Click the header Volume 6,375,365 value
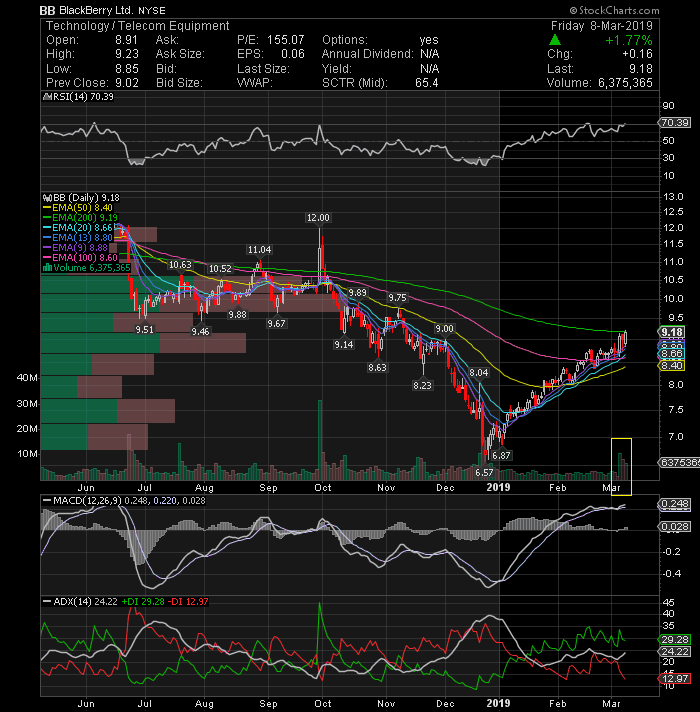Viewport: 700px width, 712px height. [625, 83]
